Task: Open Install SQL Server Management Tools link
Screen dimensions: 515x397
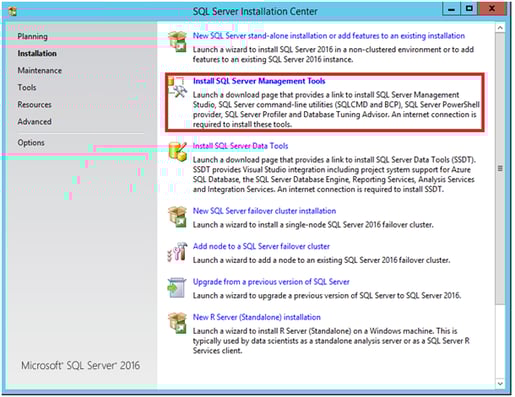Action: click(259, 81)
